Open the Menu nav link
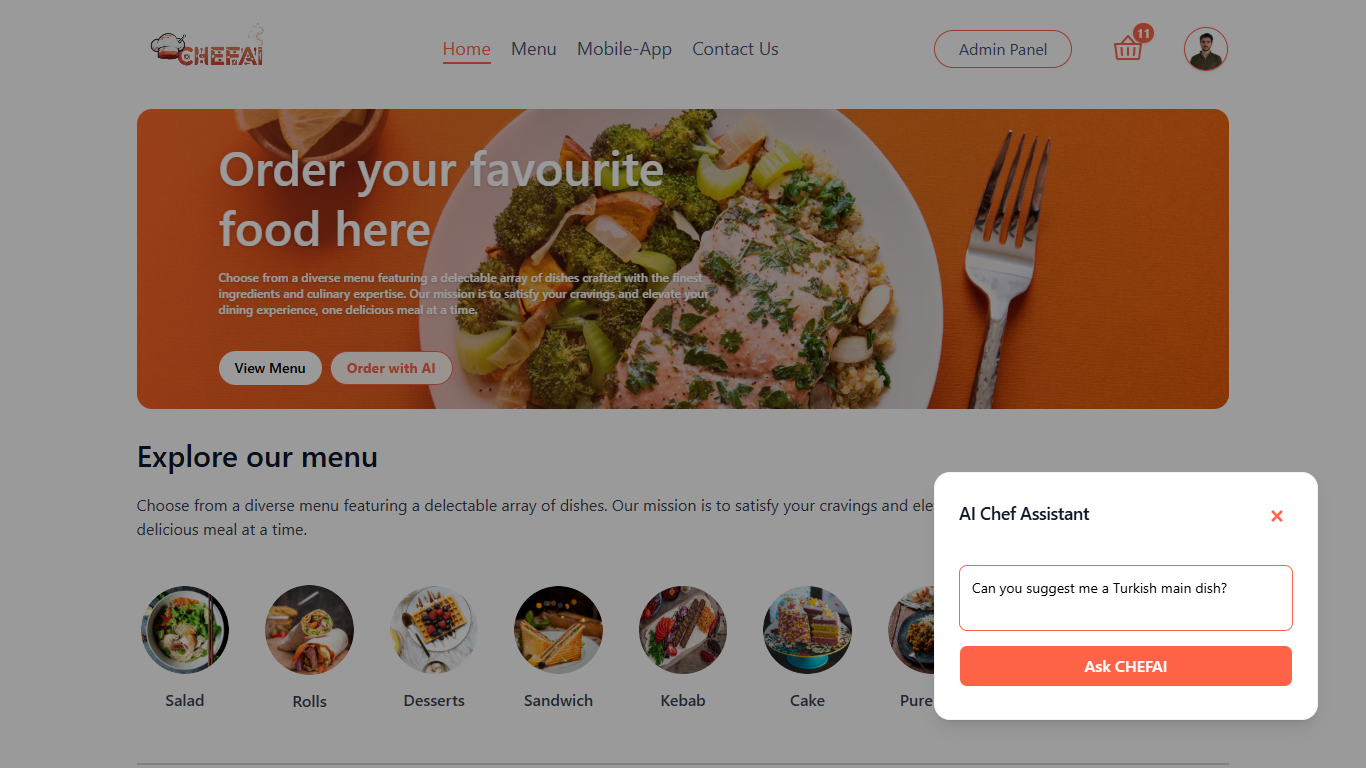Viewport: 1366px width, 768px height. 533,49
